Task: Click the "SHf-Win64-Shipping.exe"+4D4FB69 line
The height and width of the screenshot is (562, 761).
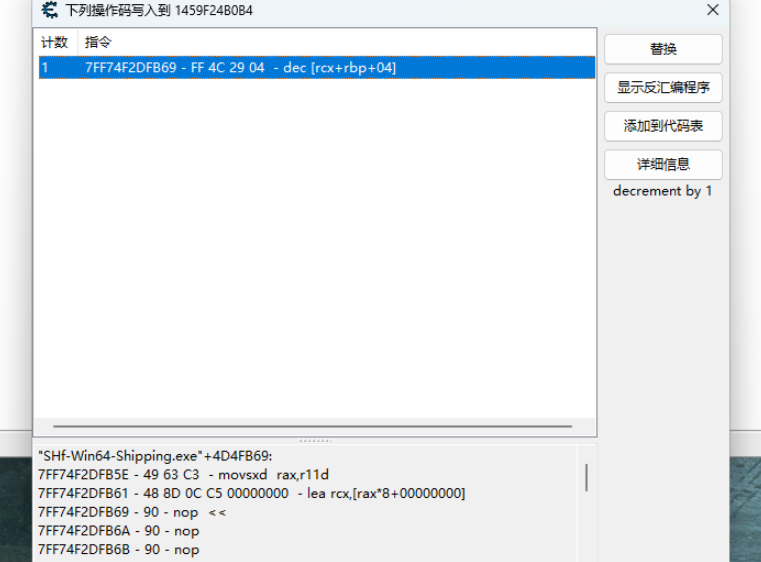Action: click(155, 456)
